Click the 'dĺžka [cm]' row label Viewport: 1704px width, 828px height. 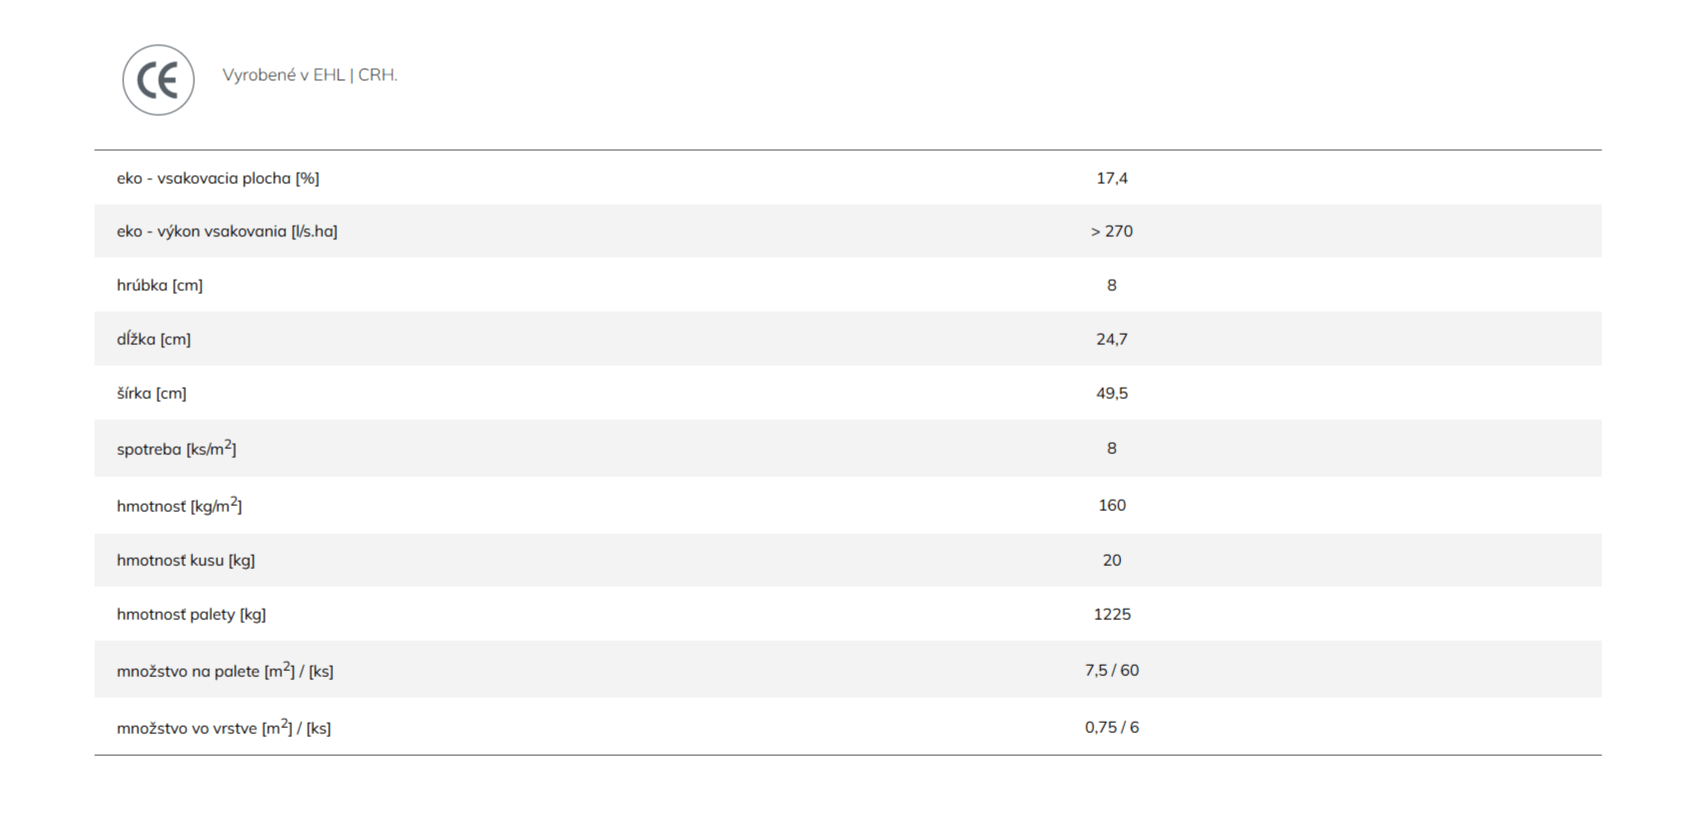pos(154,339)
